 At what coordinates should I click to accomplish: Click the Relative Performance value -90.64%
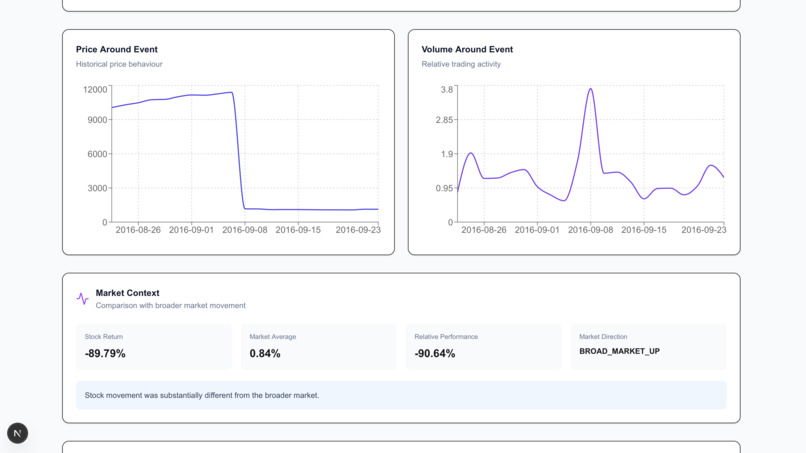[x=434, y=353]
